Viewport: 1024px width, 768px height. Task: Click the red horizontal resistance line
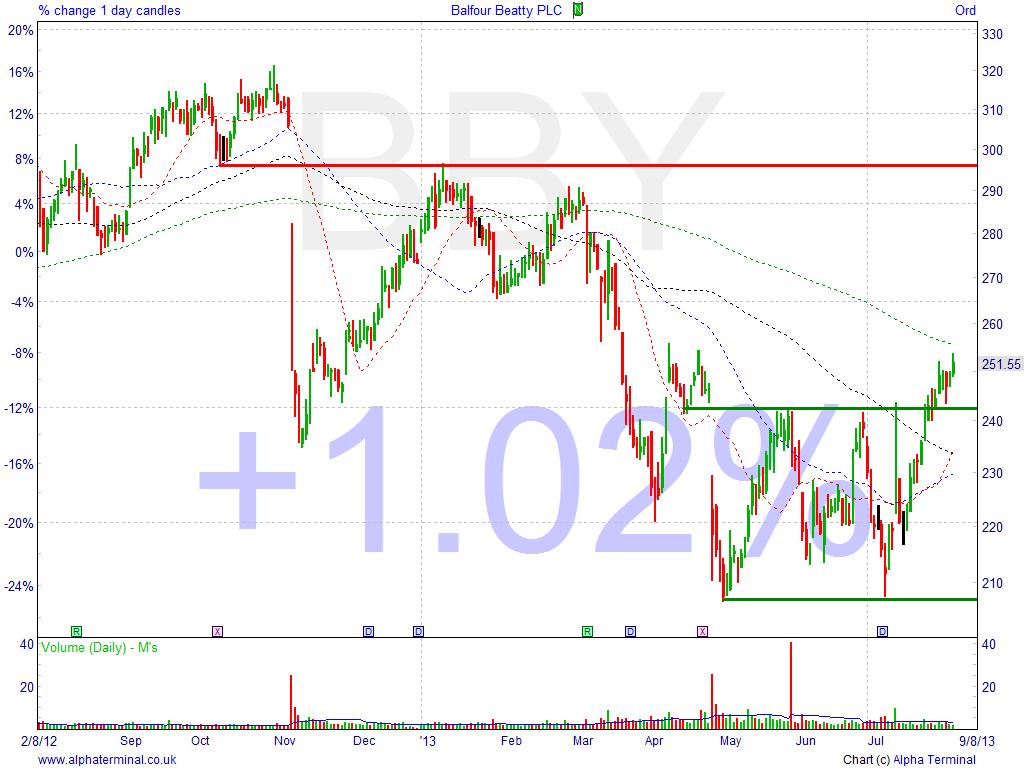(x=600, y=165)
